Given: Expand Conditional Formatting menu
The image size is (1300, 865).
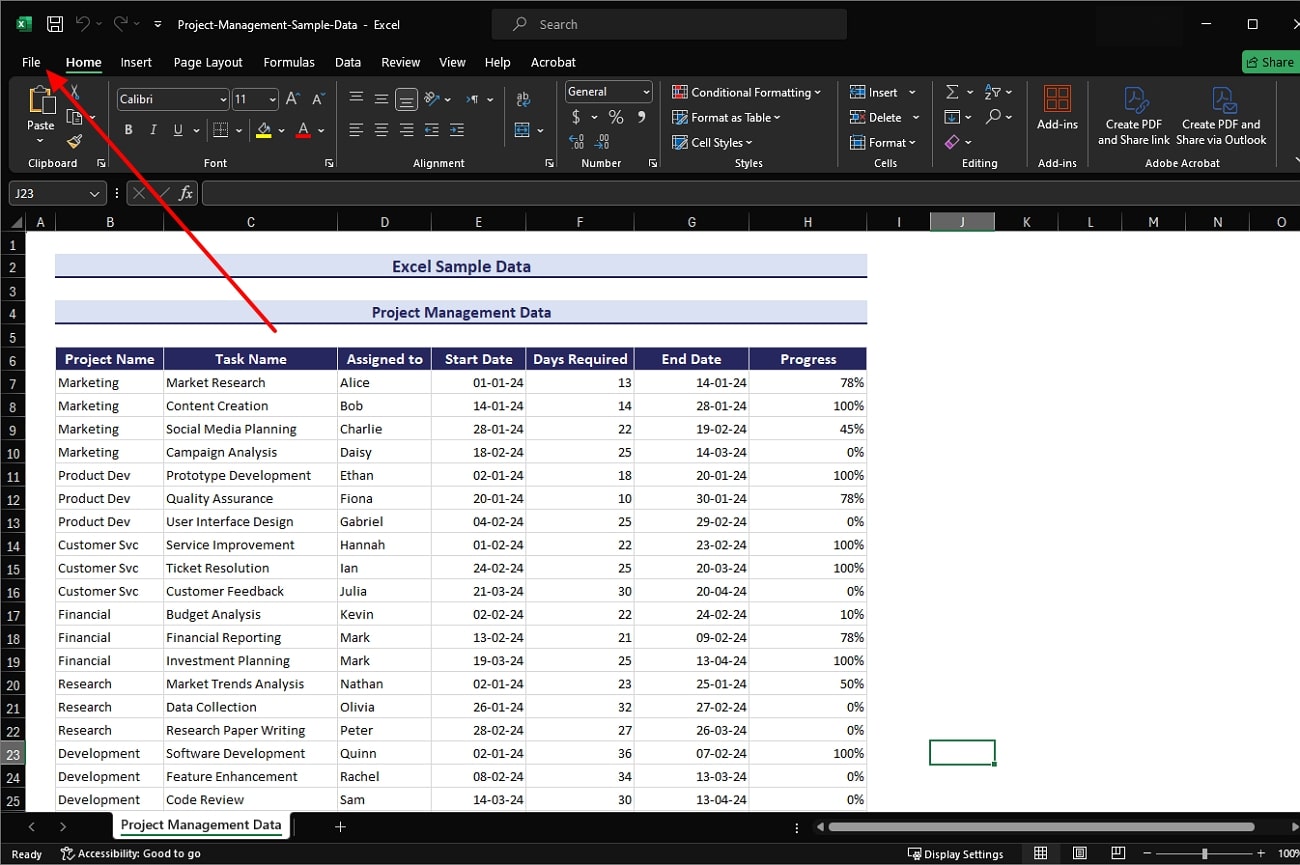Looking at the screenshot, I should 746,92.
